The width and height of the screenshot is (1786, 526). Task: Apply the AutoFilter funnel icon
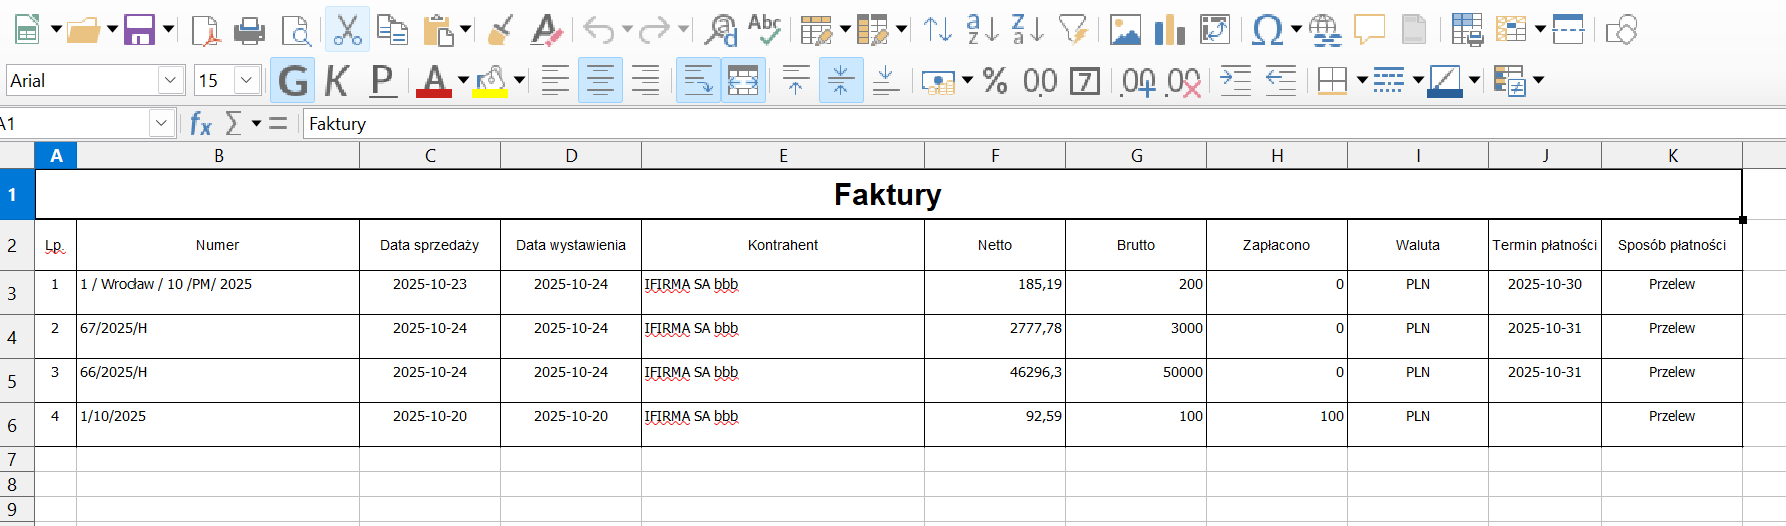[1073, 30]
